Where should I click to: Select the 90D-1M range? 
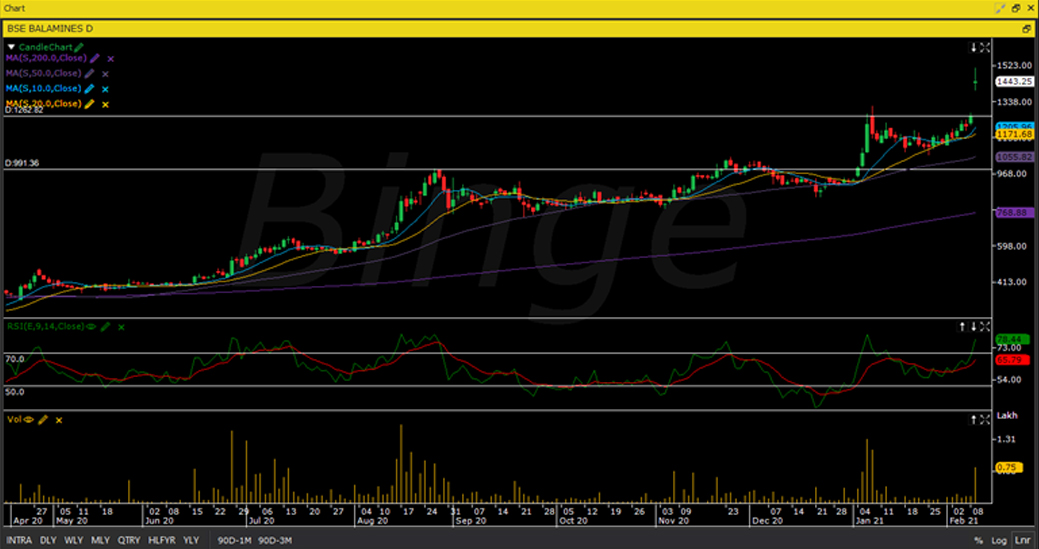[x=235, y=540]
